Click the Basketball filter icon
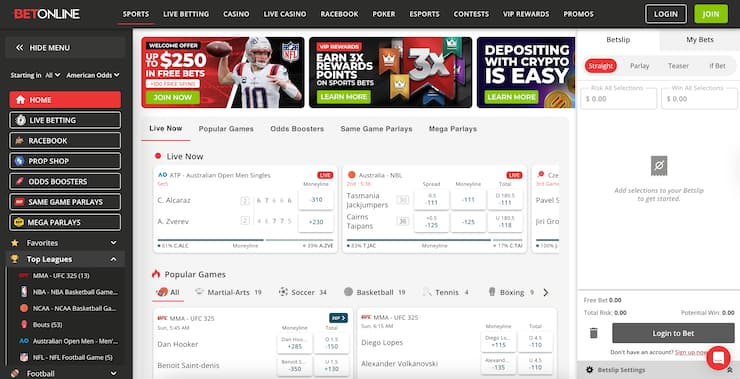This screenshot has height=379, width=740. [x=348, y=292]
